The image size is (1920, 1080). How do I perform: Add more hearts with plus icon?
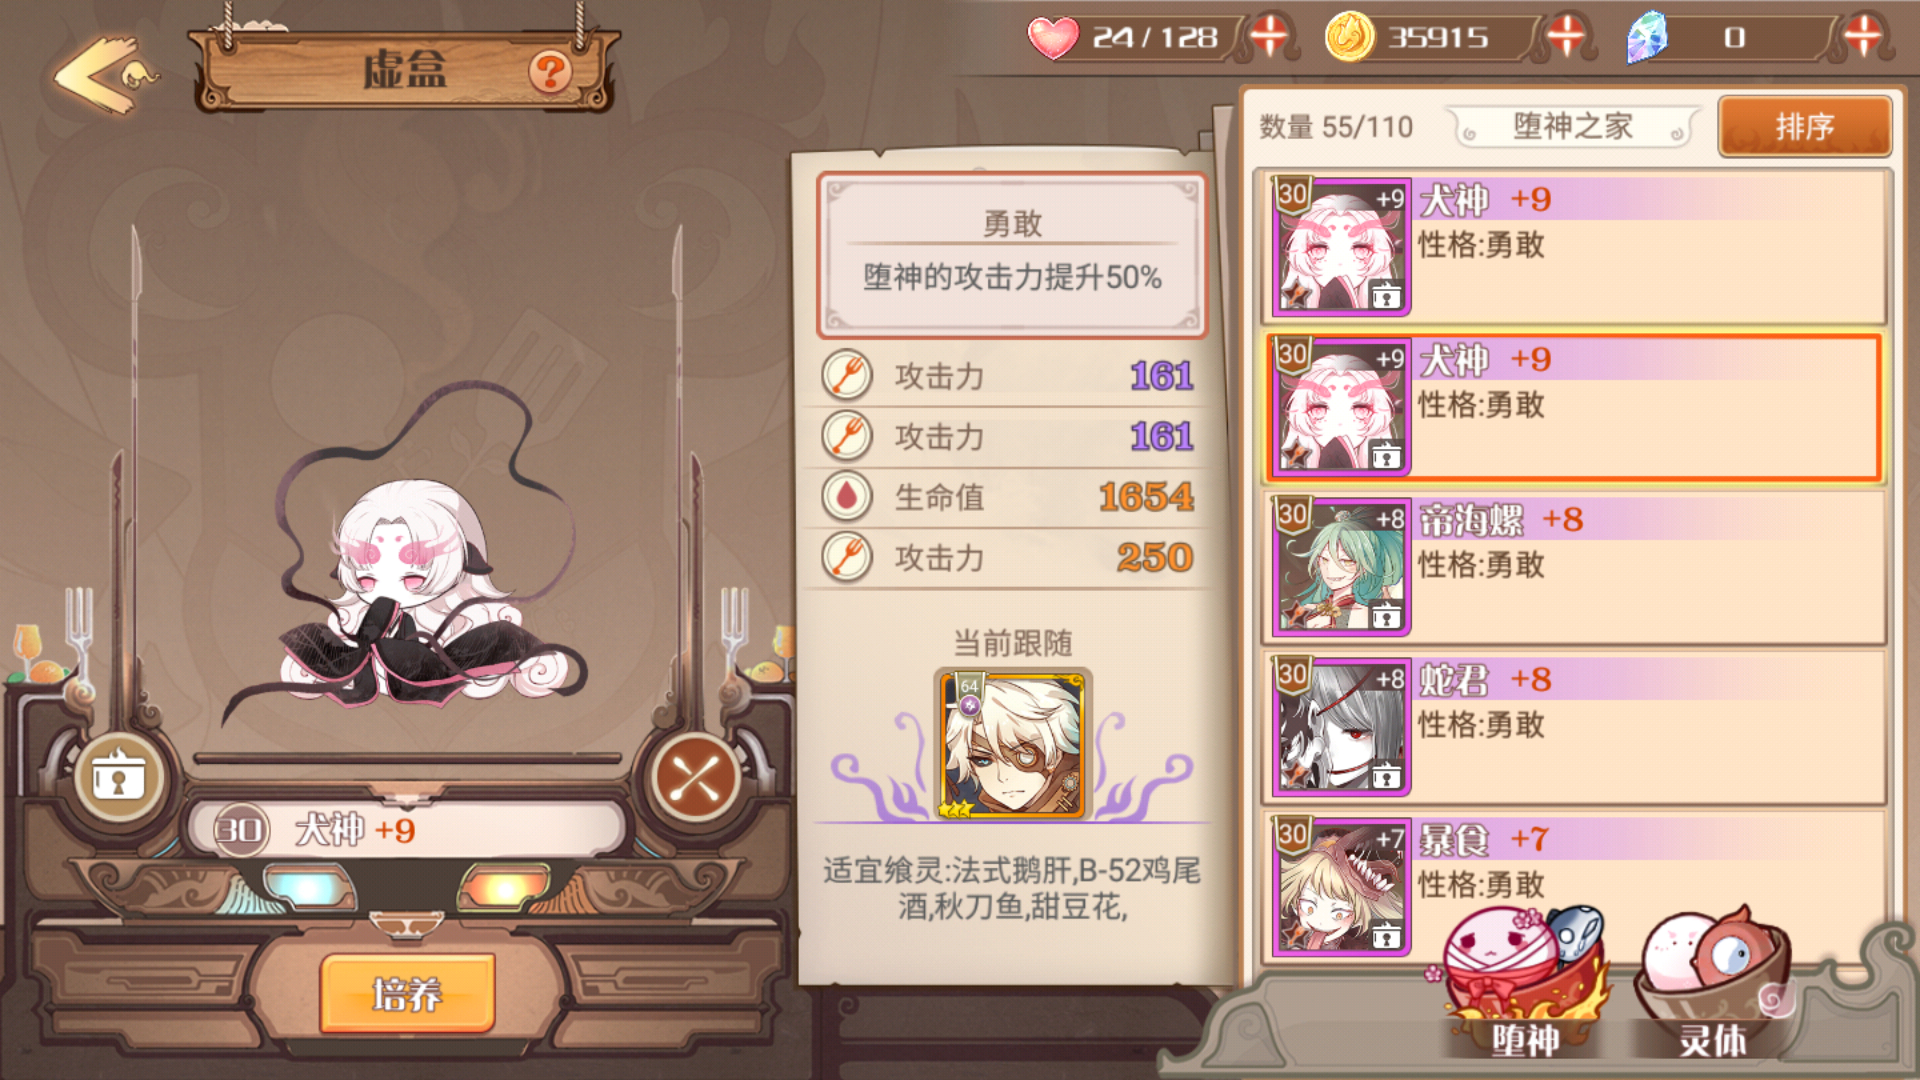(1269, 37)
